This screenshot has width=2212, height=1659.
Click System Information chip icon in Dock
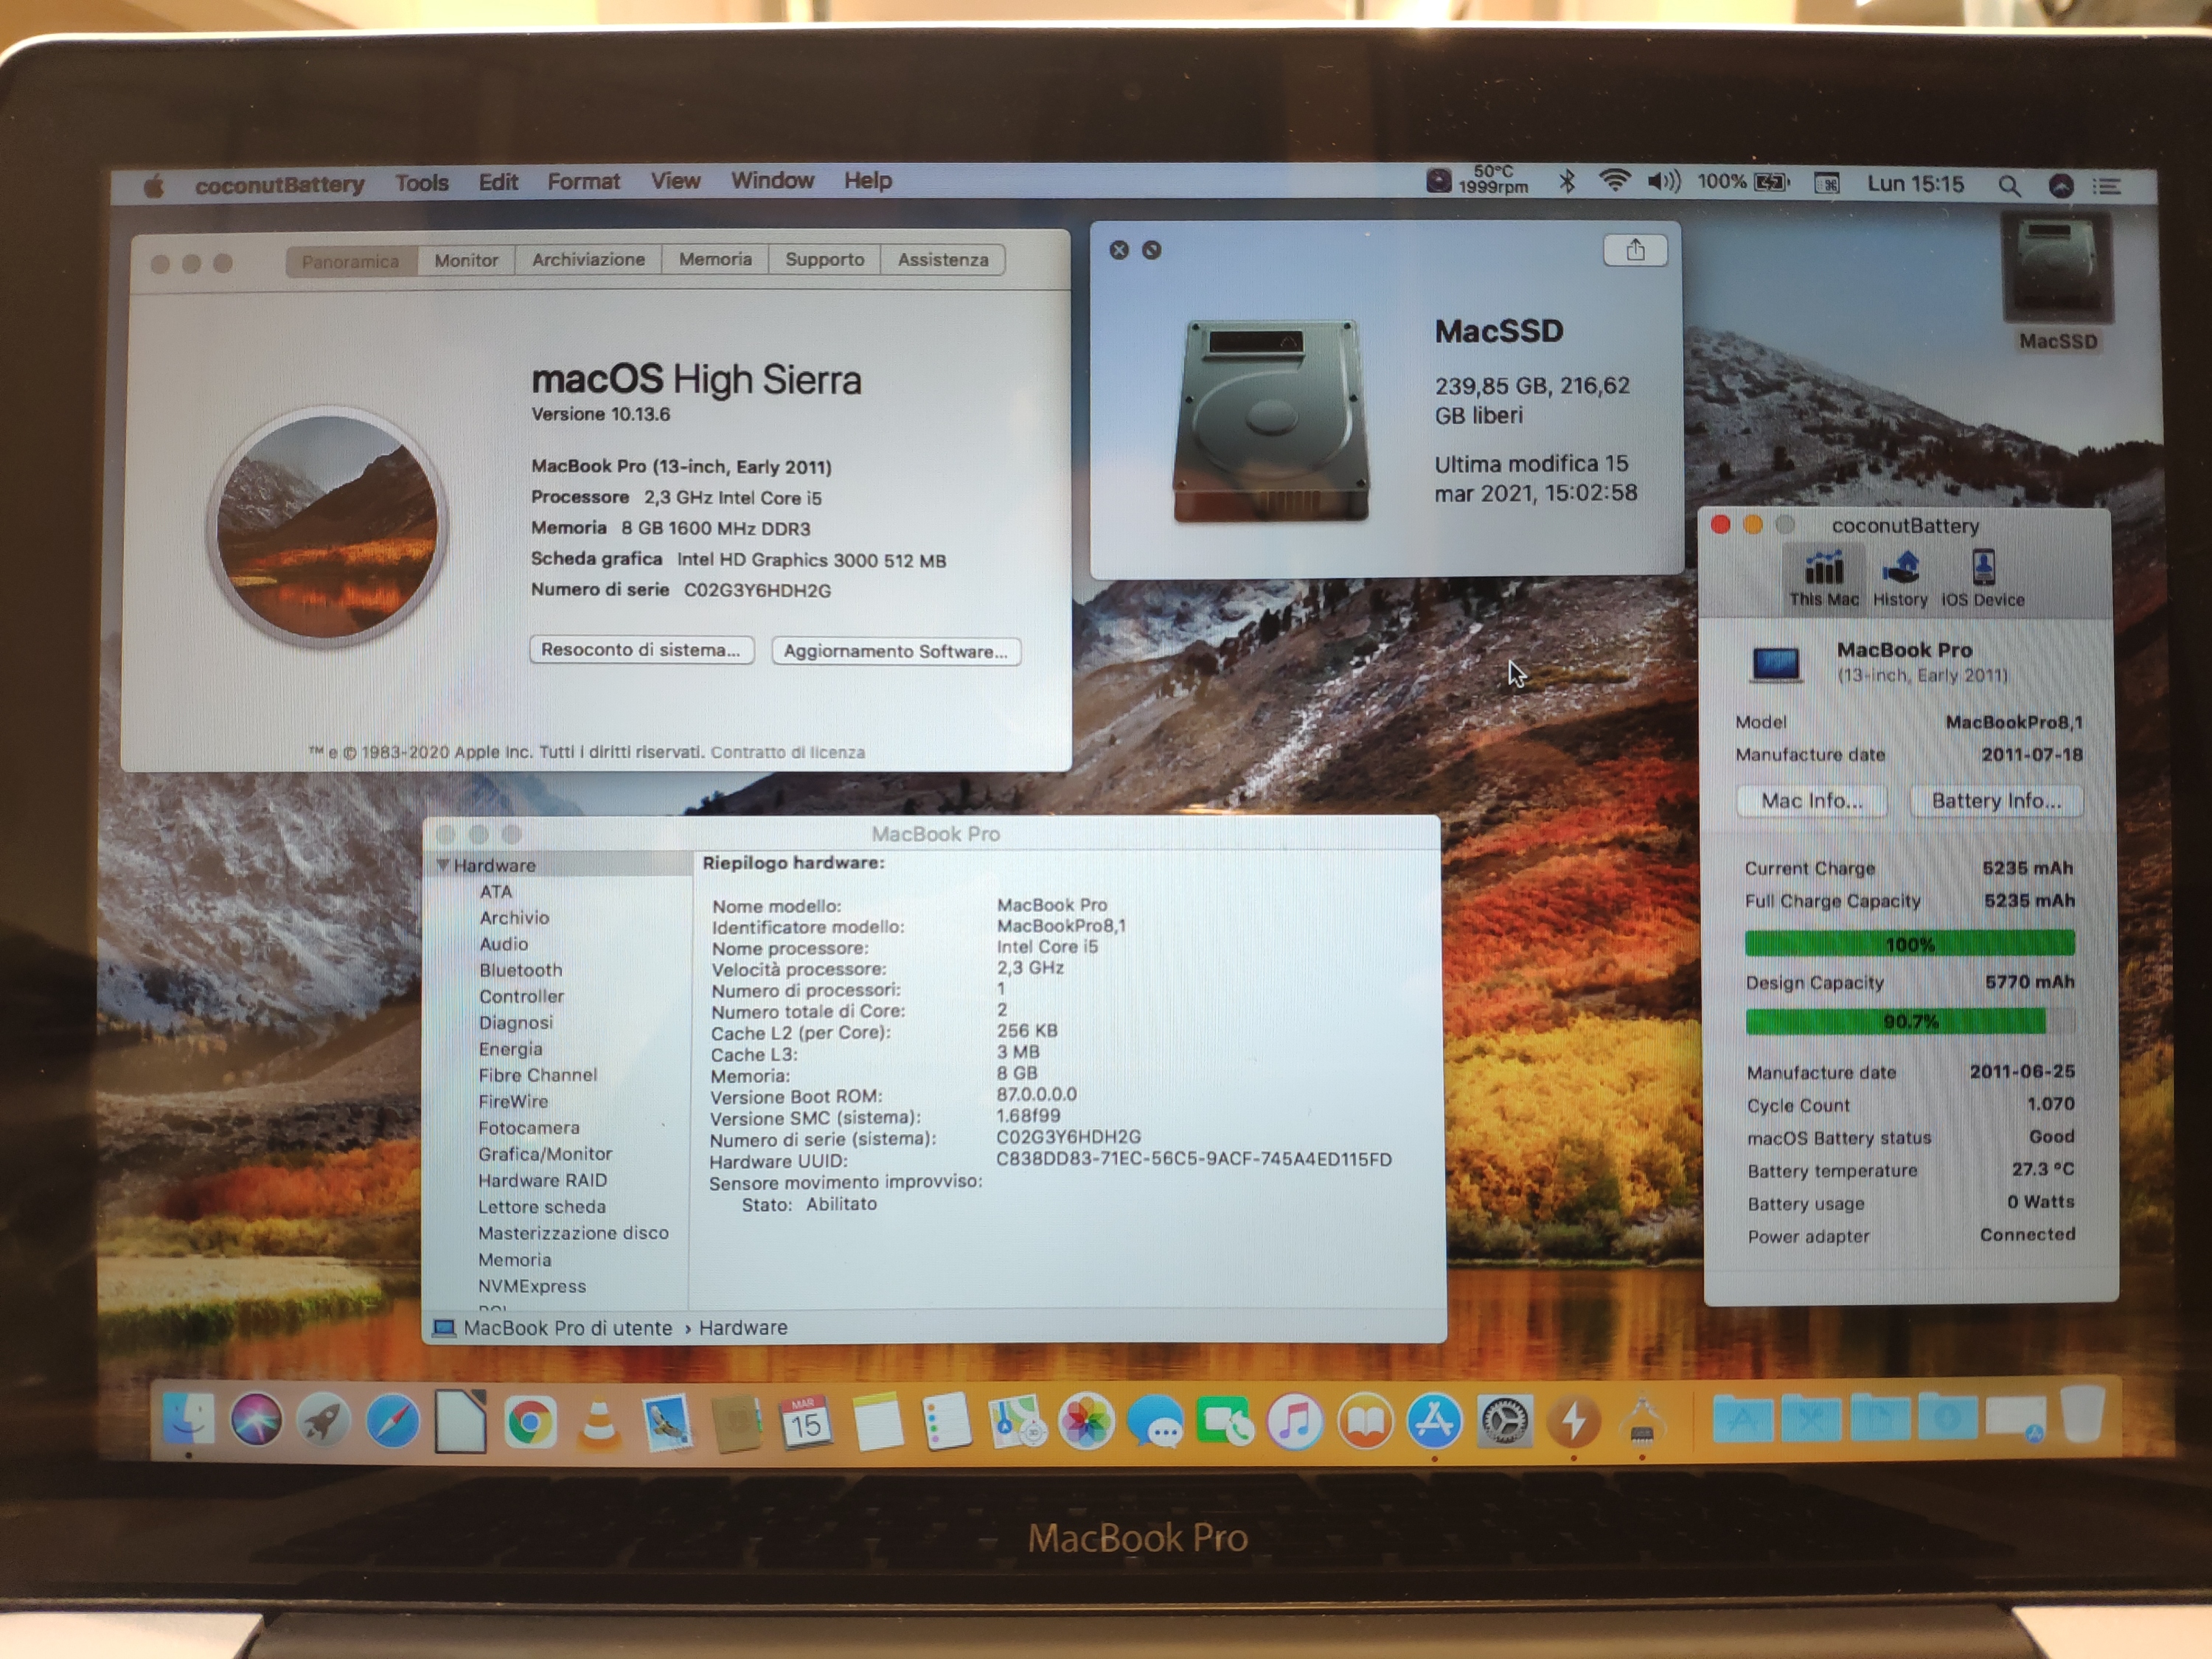tap(1642, 1420)
